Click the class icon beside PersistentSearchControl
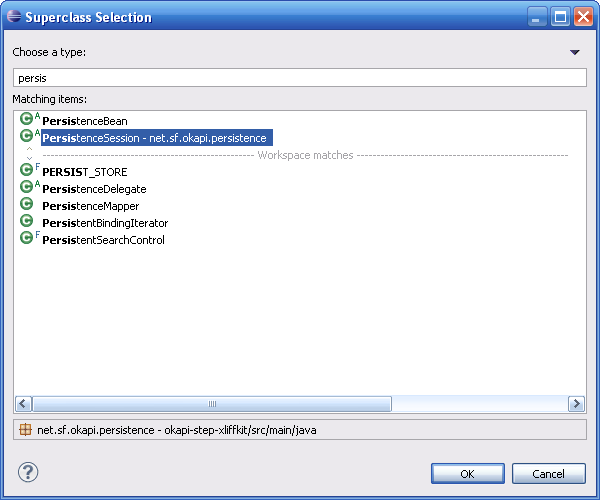This screenshot has width=600, height=500. click(x=26, y=238)
